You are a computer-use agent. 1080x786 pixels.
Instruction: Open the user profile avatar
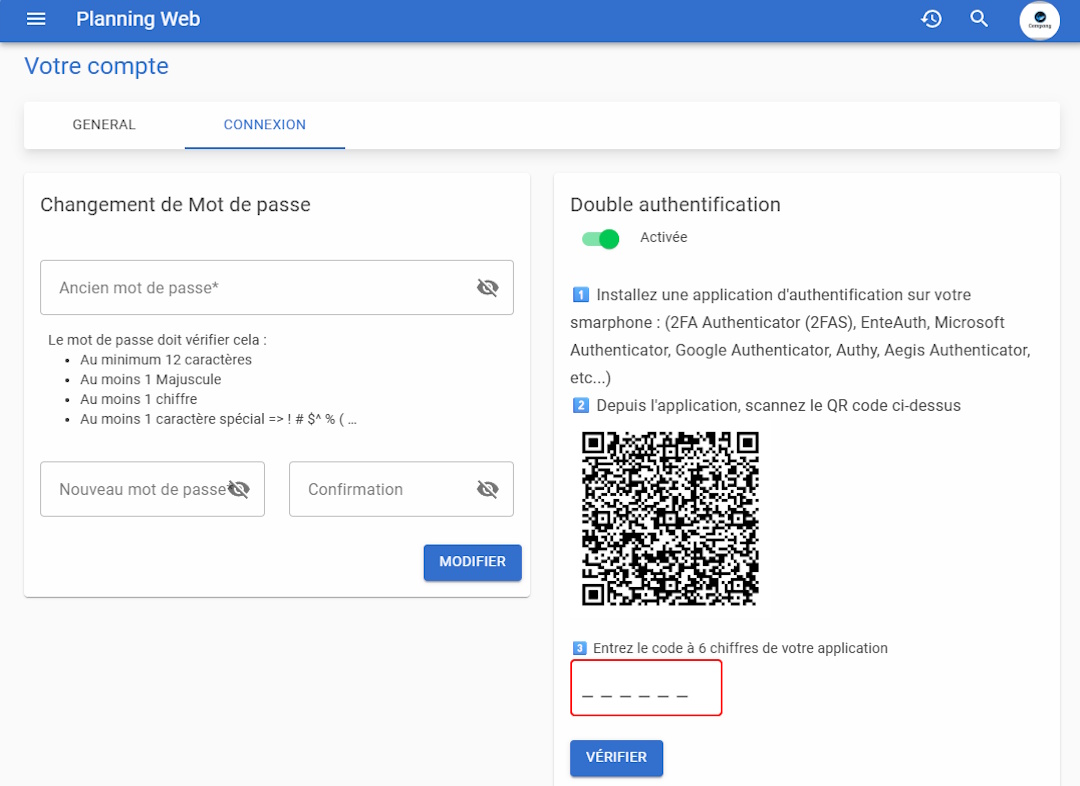coord(1039,21)
